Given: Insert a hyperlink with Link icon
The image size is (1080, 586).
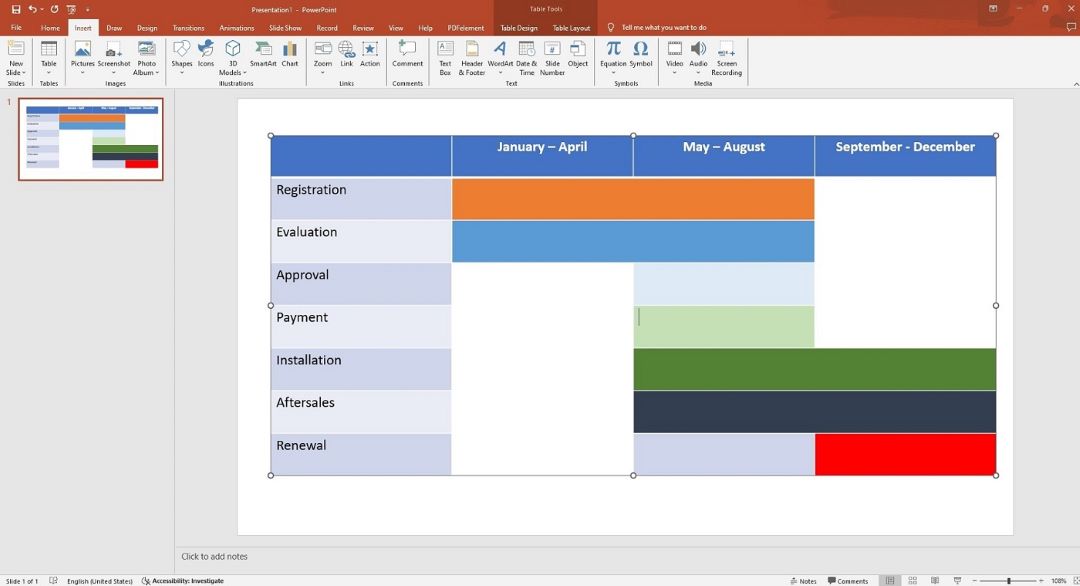Looking at the screenshot, I should (346, 49).
